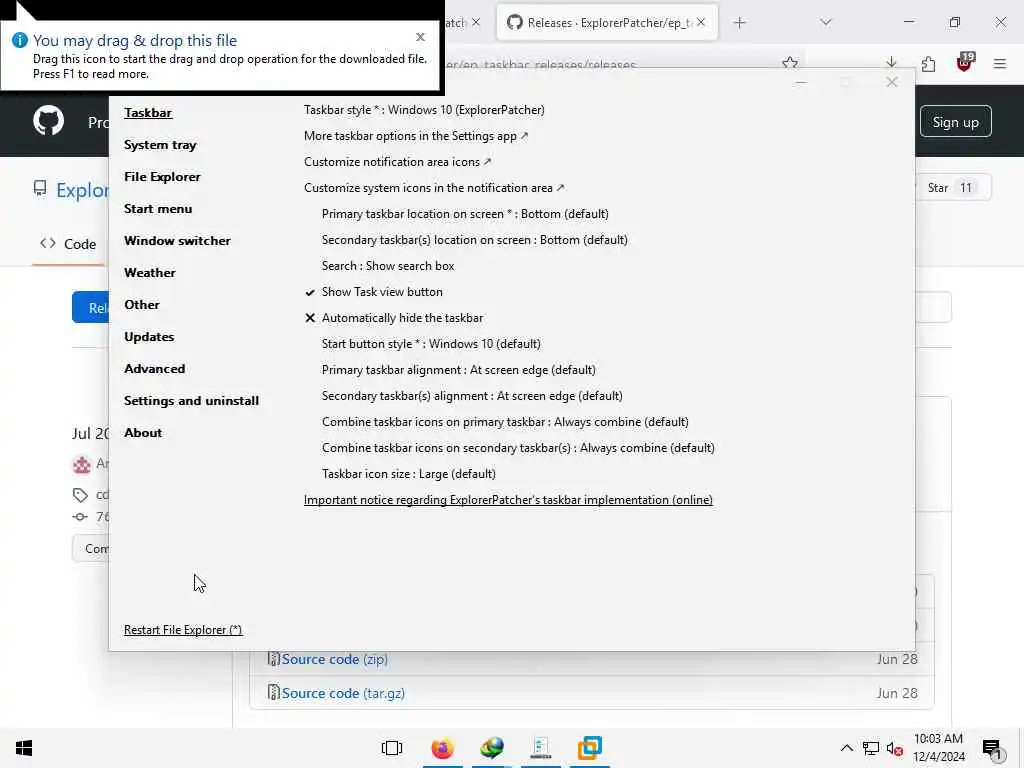Click the info icon in the tip popup
The width and height of the screenshot is (1024, 768).
coord(20,40)
